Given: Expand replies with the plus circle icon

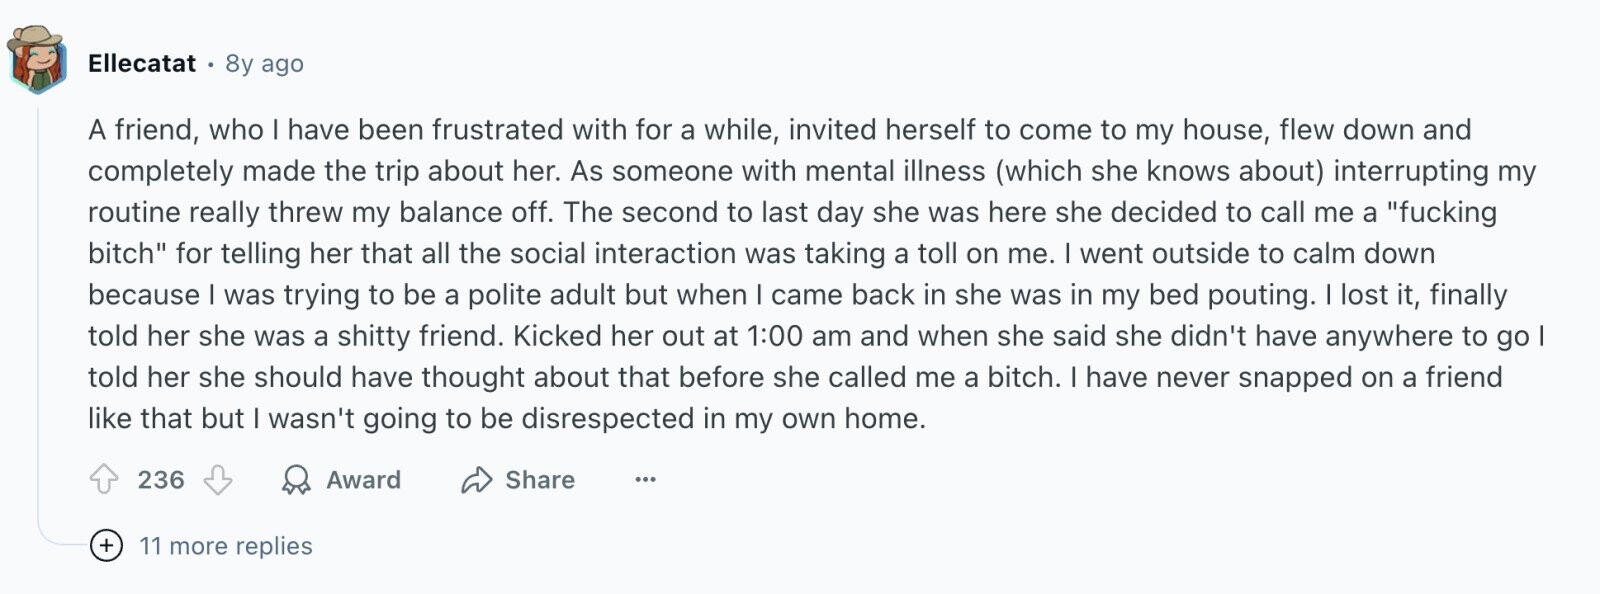Looking at the screenshot, I should tap(106, 546).
